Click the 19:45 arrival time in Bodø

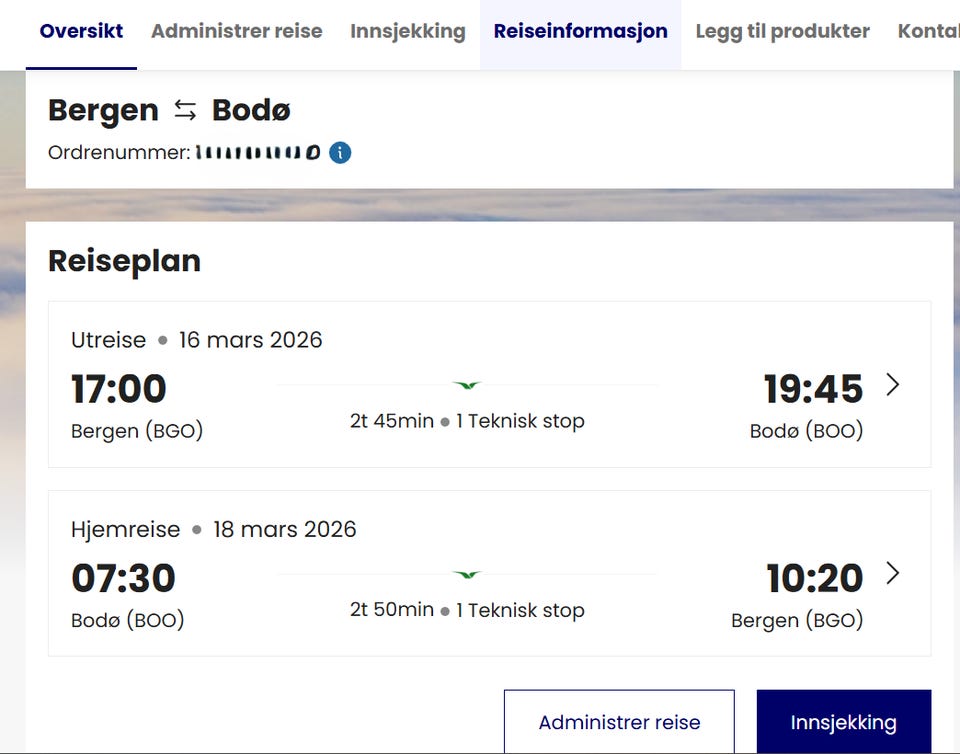point(812,389)
